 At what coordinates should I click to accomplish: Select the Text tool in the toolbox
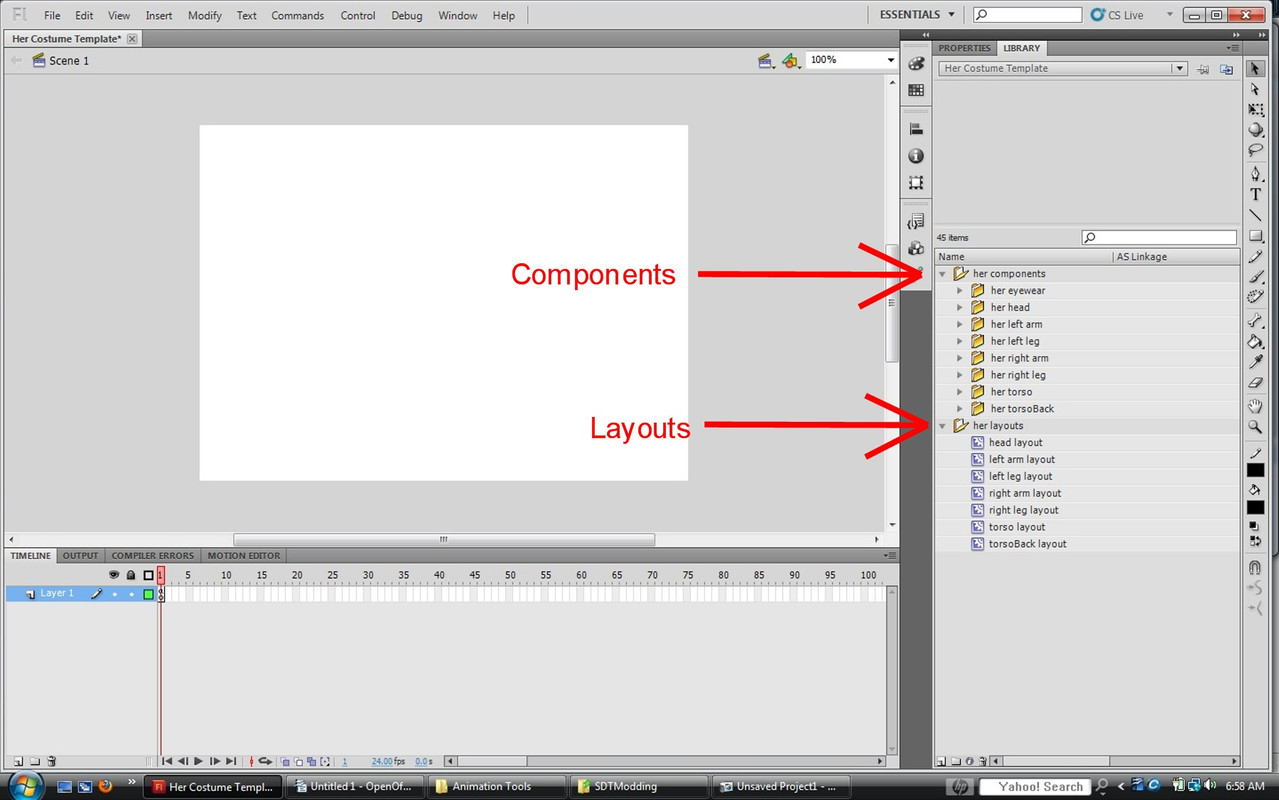1256,195
